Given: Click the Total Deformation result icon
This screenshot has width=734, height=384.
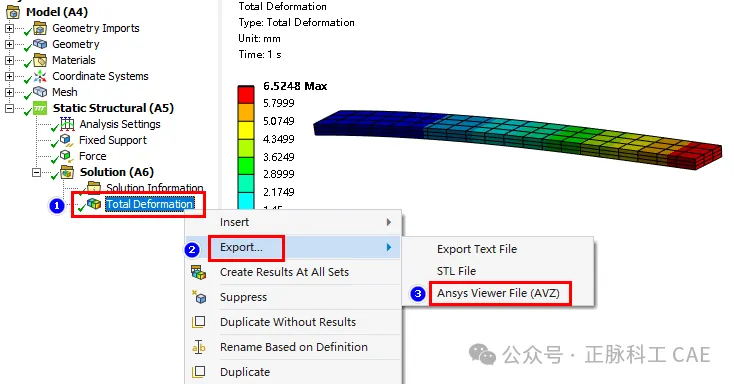Looking at the screenshot, I should coord(94,204).
